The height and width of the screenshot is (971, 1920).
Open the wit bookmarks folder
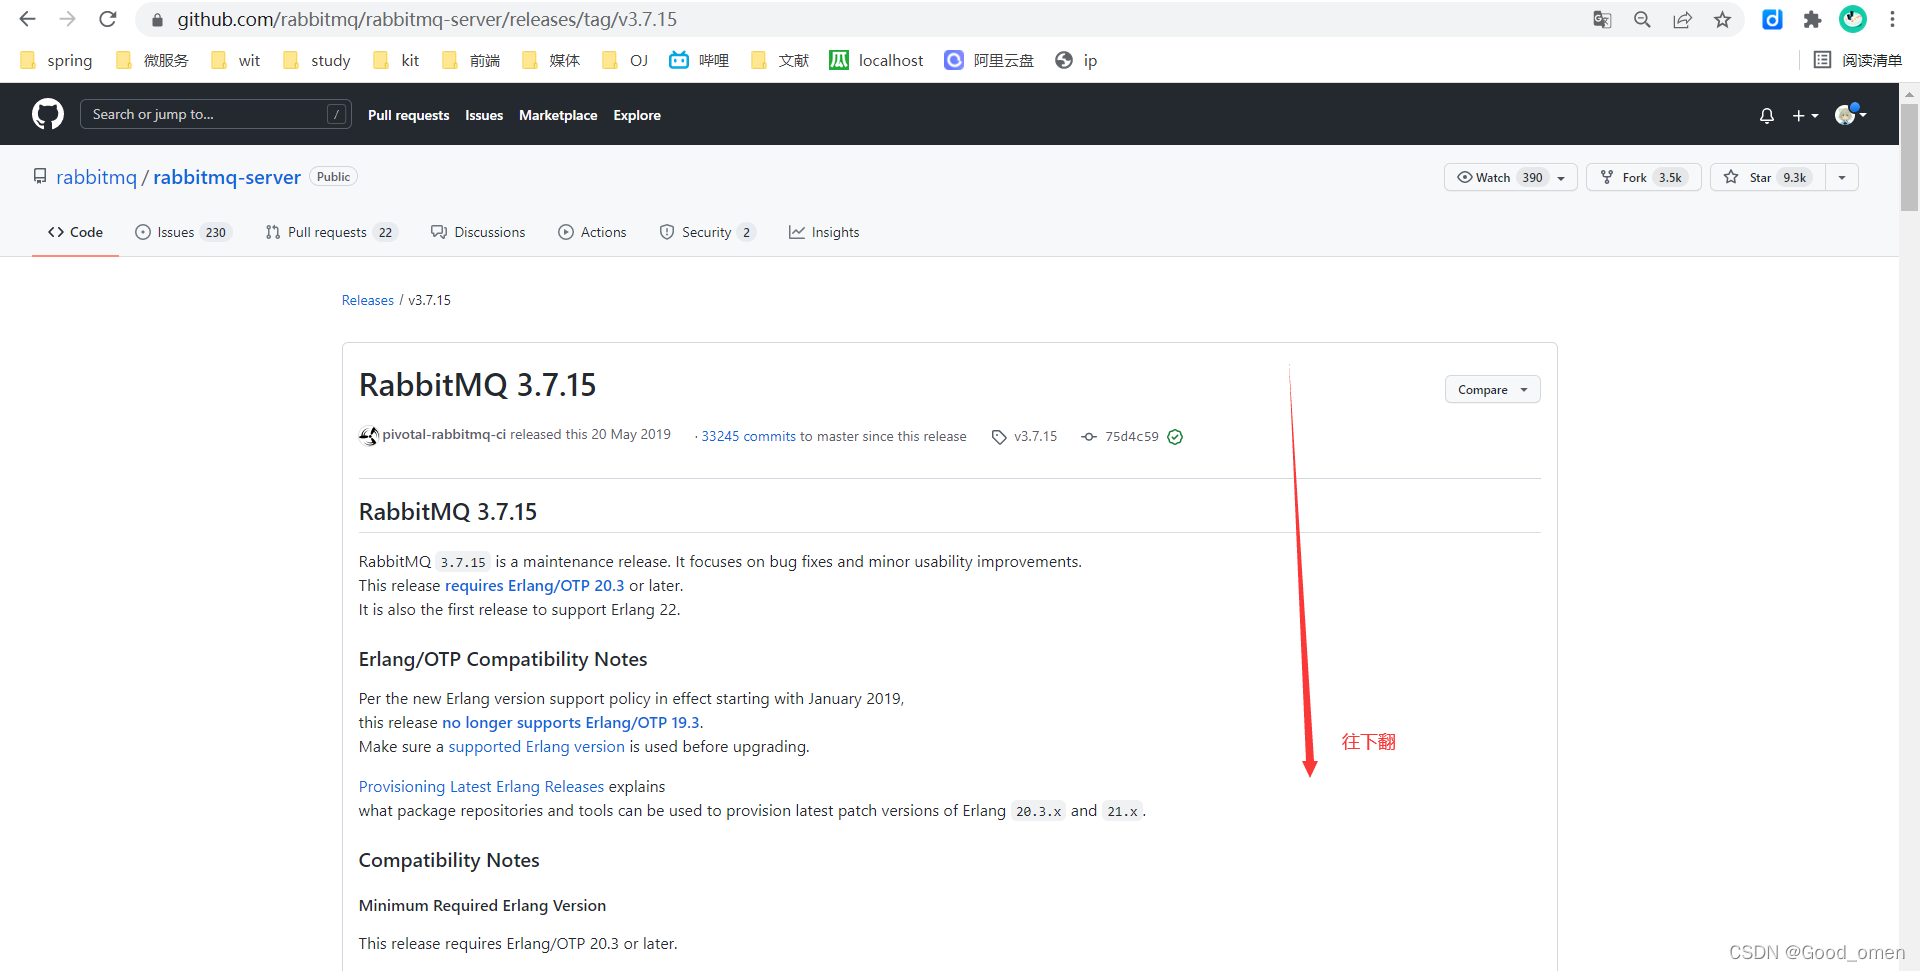pos(236,60)
